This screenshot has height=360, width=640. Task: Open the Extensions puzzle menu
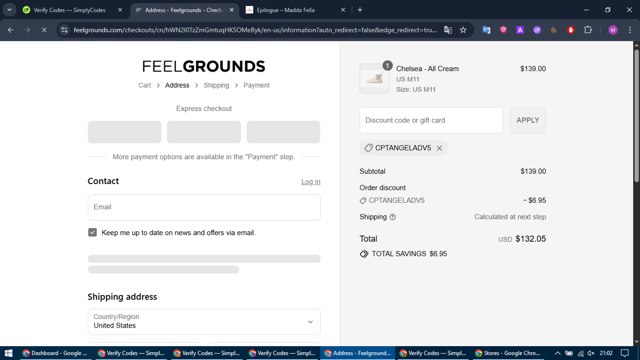click(588, 30)
